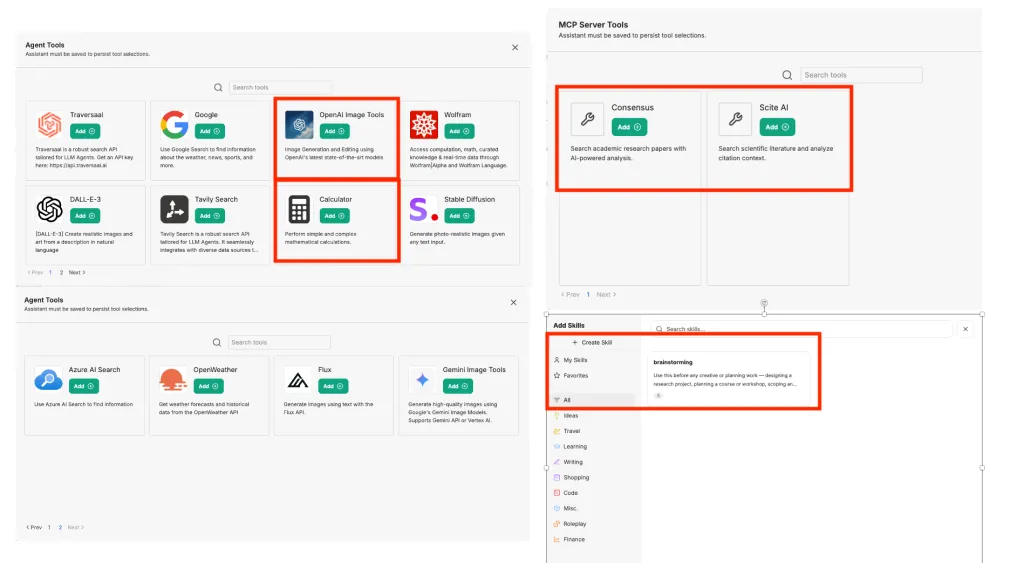Click the Azure AI Search icon
This screenshot has height=563, width=1024.
pyautogui.click(x=48, y=379)
